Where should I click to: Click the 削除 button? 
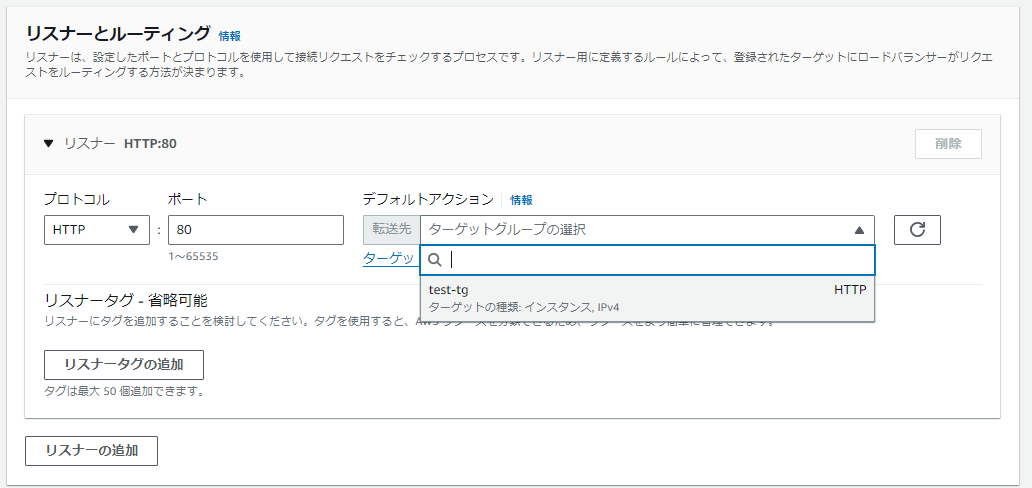pos(947,144)
